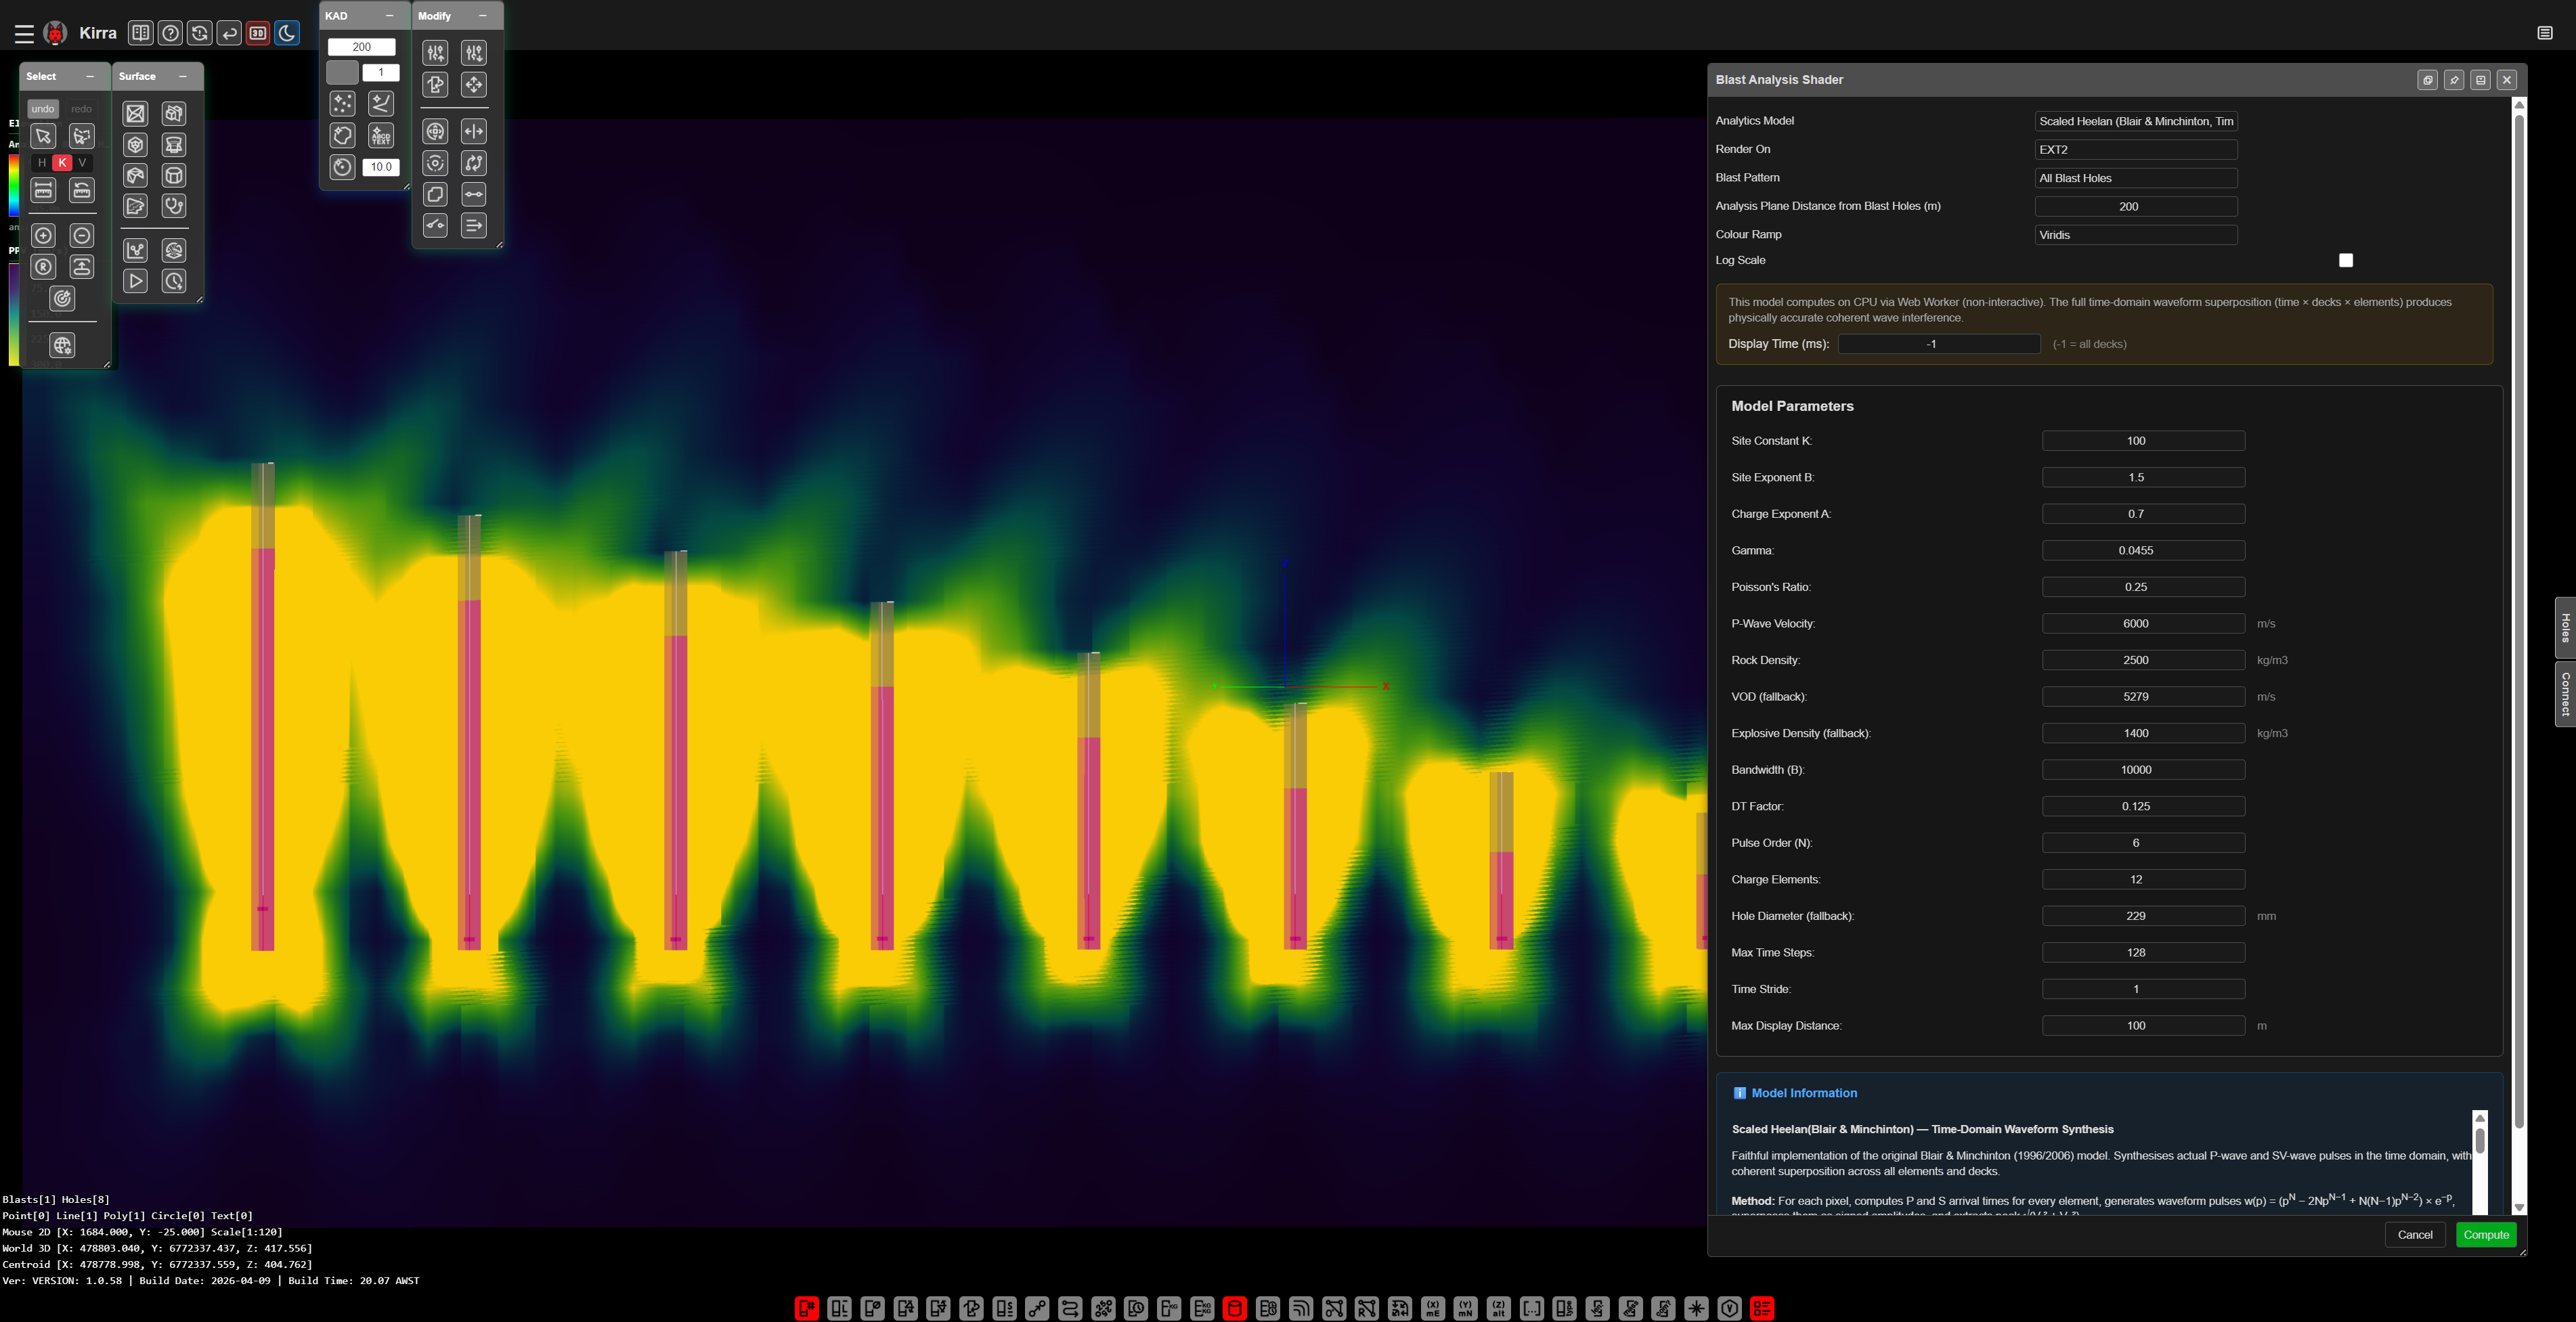
Task: Collapse the Modify panel
Action: pyautogui.click(x=483, y=16)
